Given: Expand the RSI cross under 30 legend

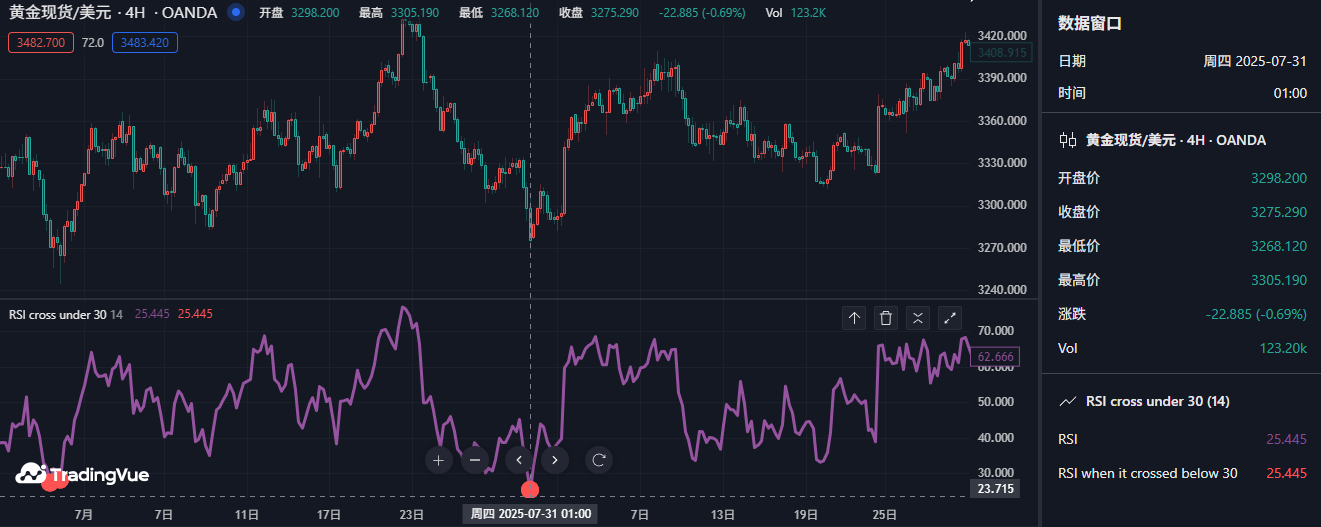Looking at the screenshot, I should [57, 314].
